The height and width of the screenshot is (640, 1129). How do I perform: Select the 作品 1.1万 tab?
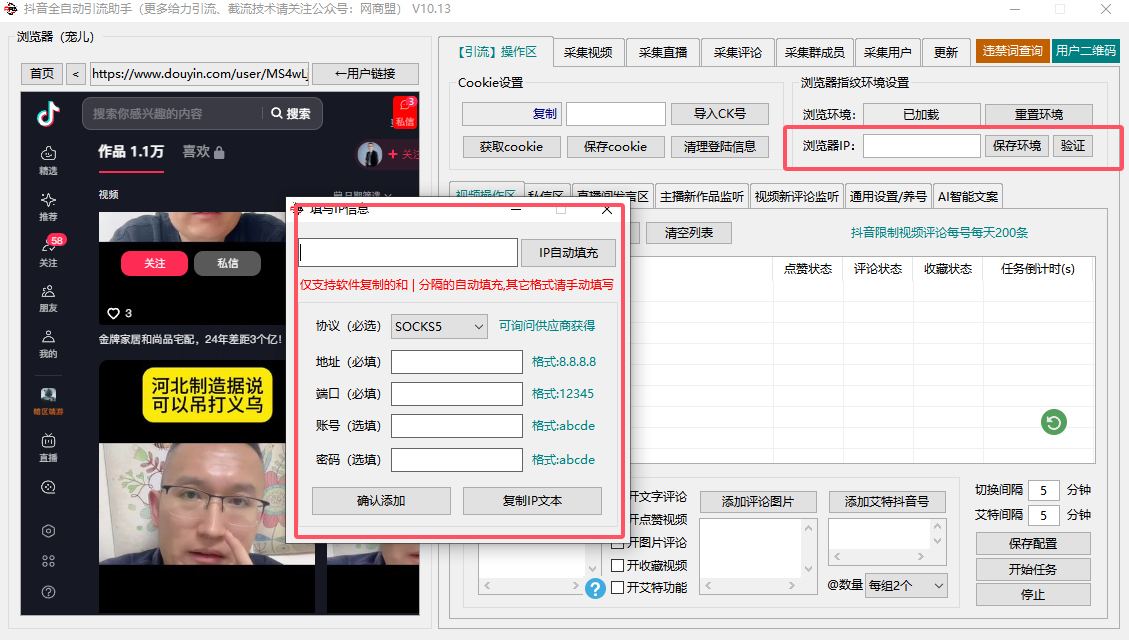click(x=131, y=152)
